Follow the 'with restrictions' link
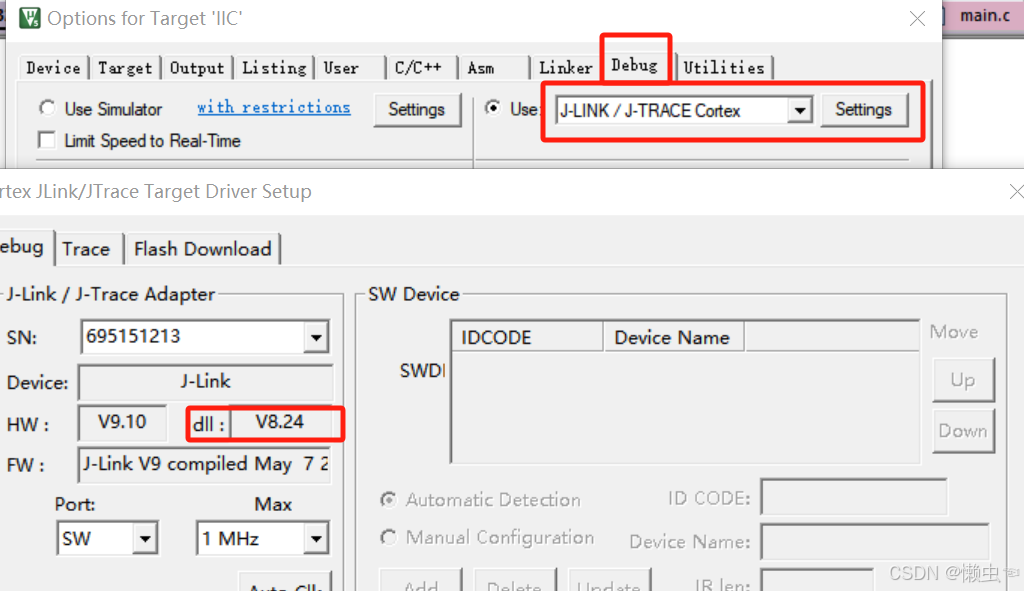 (274, 108)
